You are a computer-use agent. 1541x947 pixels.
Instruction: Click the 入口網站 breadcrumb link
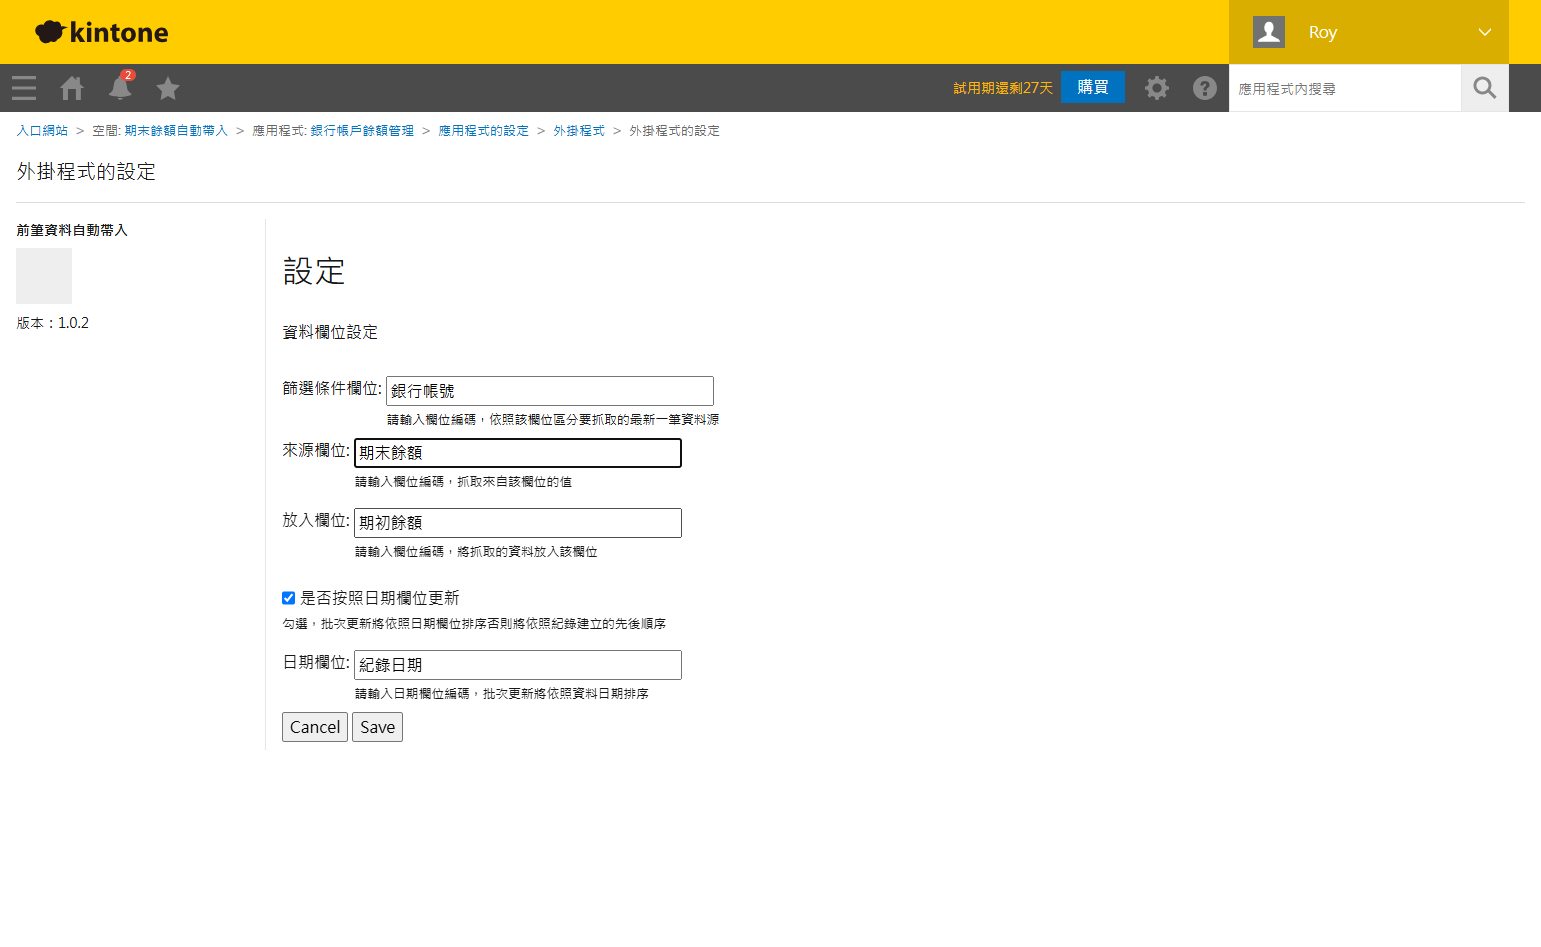pyautogui.click(x=42, y=131)
